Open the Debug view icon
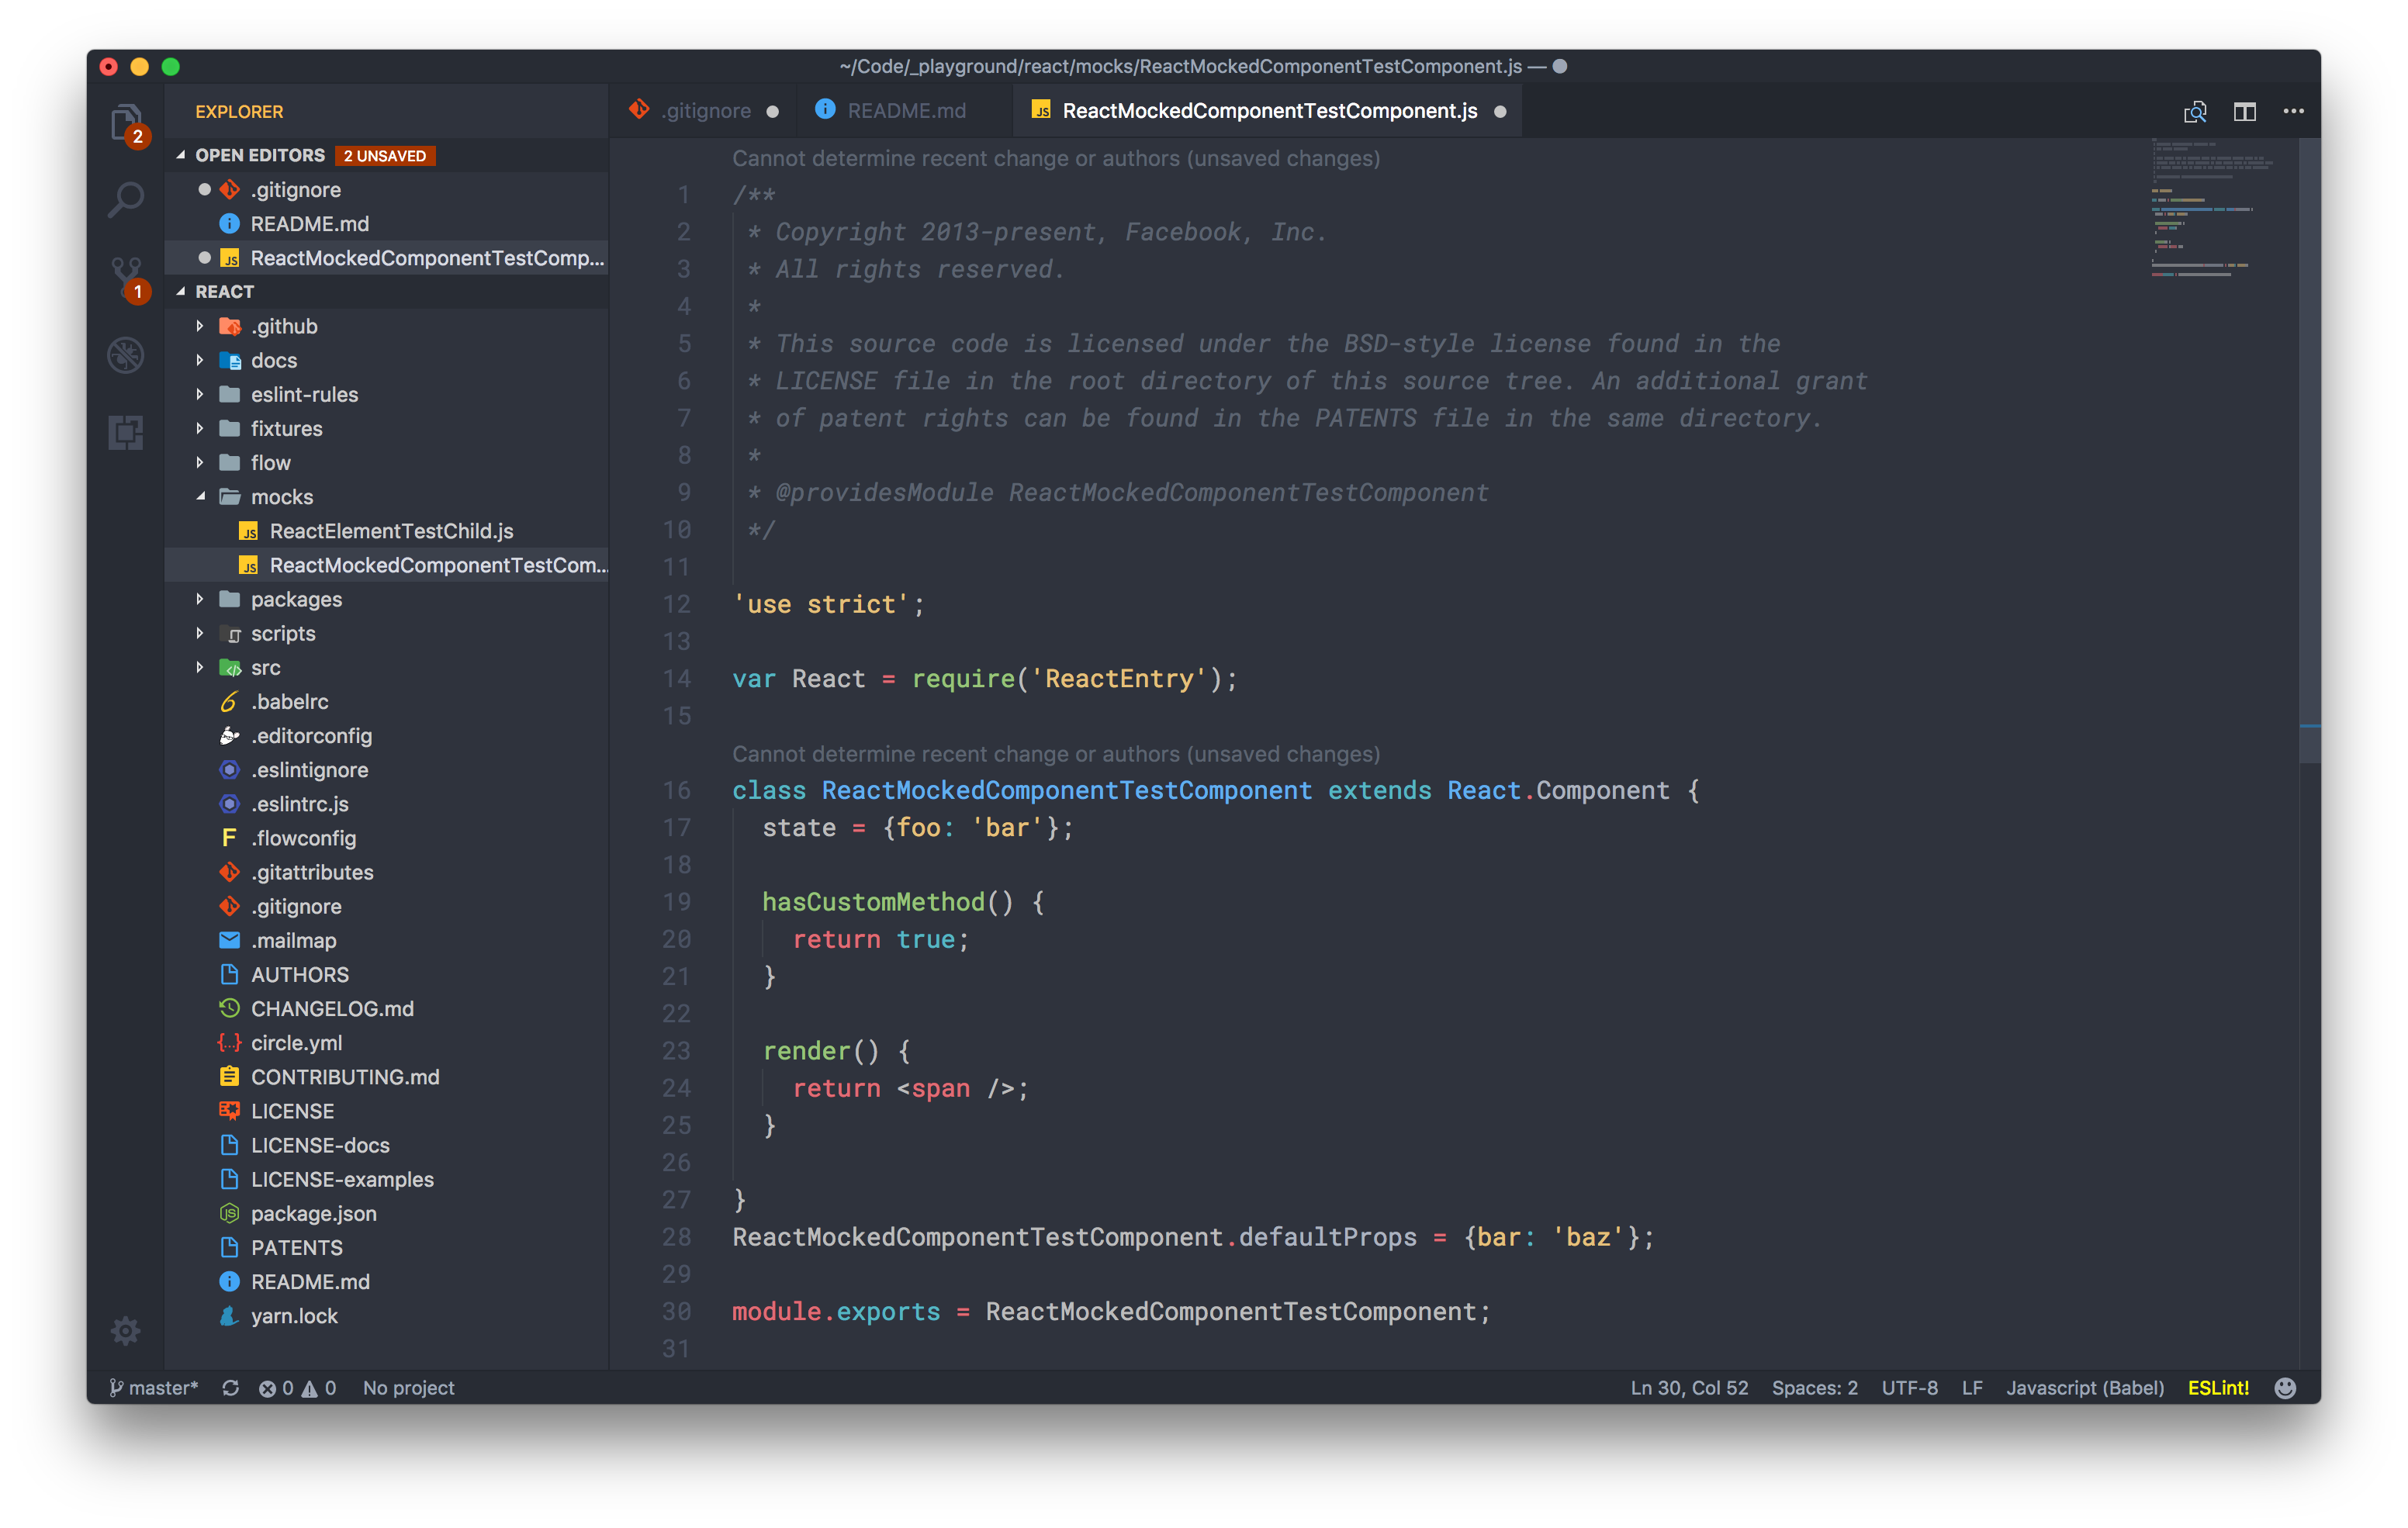The height and width of the screenshot is (1528, 2408). coord(126,355)
